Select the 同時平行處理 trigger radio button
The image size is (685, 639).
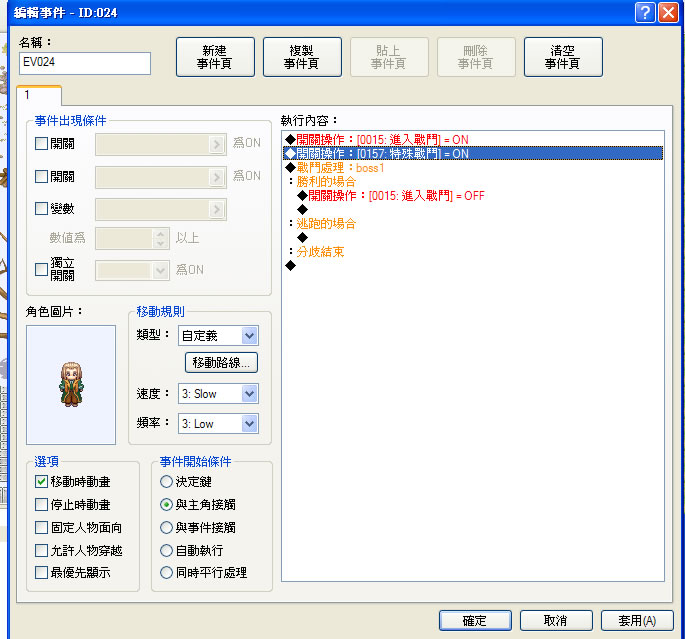[166, 572]
